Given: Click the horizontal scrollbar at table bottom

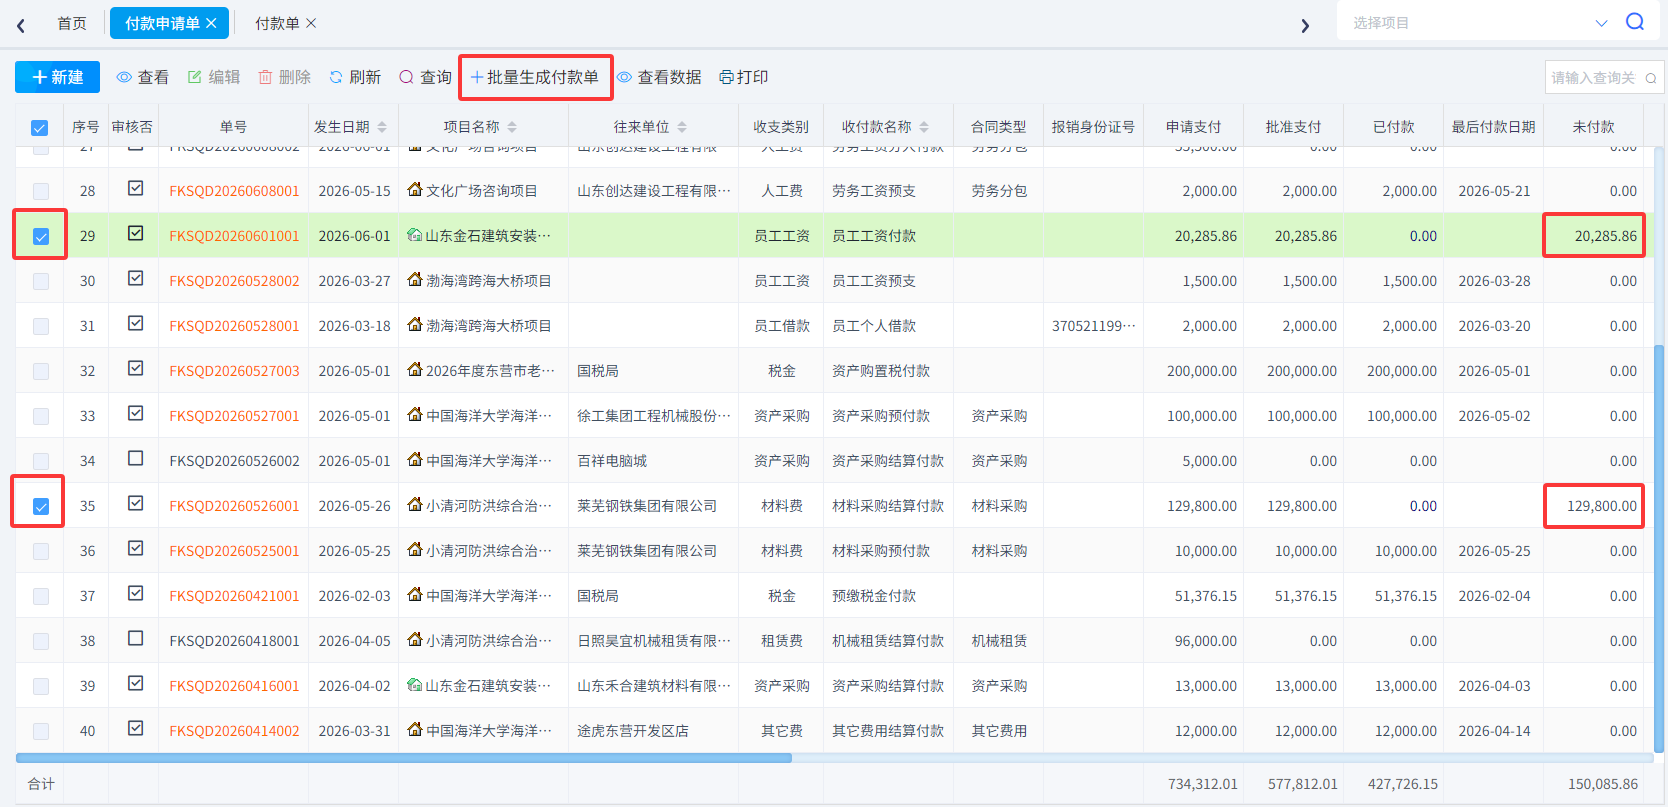Looking at the screenshot, I should (x=404, y=758).
